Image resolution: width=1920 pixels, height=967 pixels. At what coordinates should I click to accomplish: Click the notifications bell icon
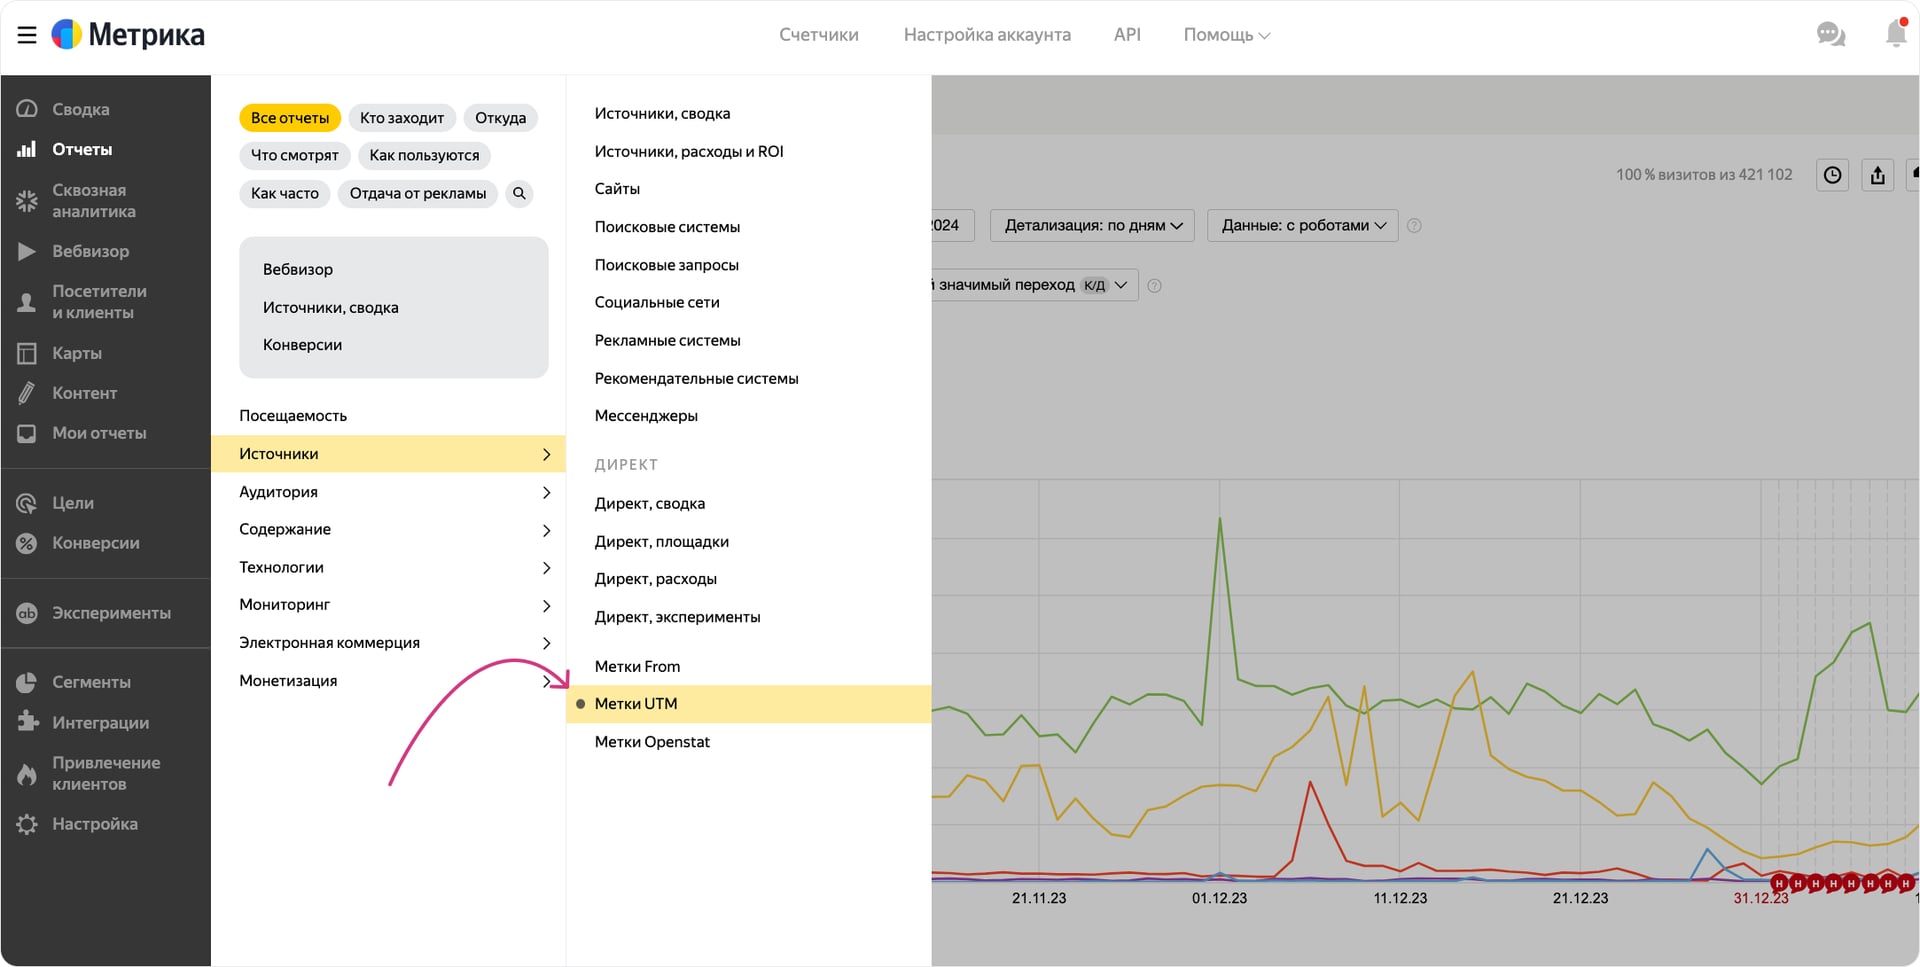pyautogui.click(x=1895, y=34)
